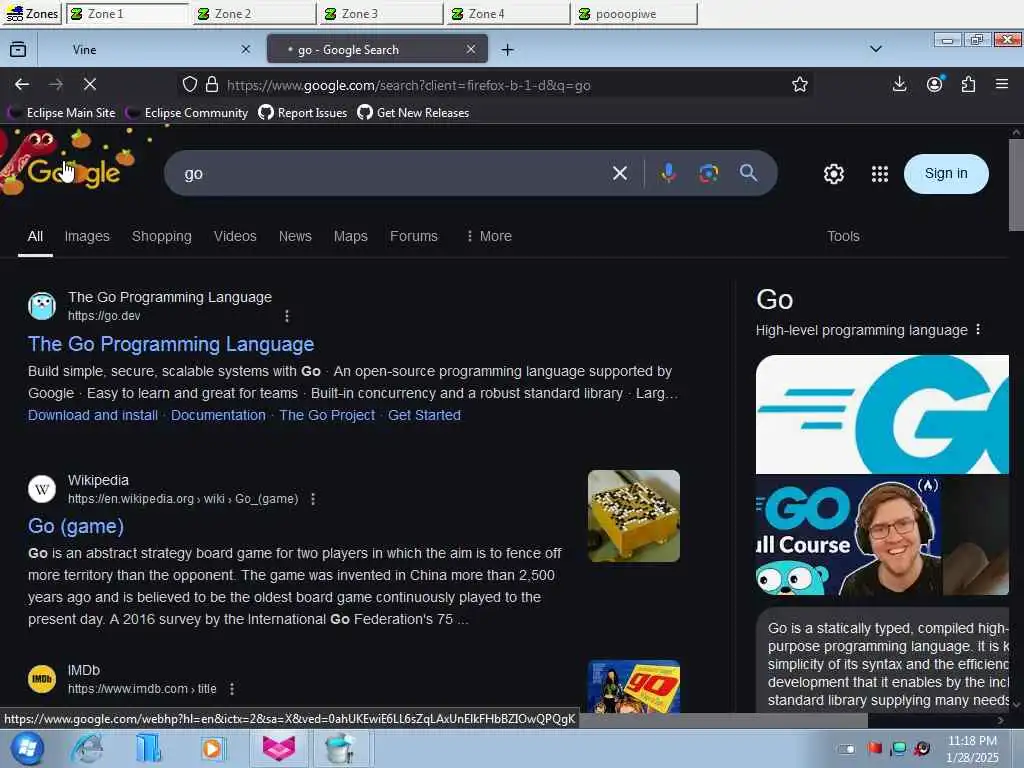The image size is (1024, 768).
Task: Open the Download and install sitelink
Action: [93, 415]
